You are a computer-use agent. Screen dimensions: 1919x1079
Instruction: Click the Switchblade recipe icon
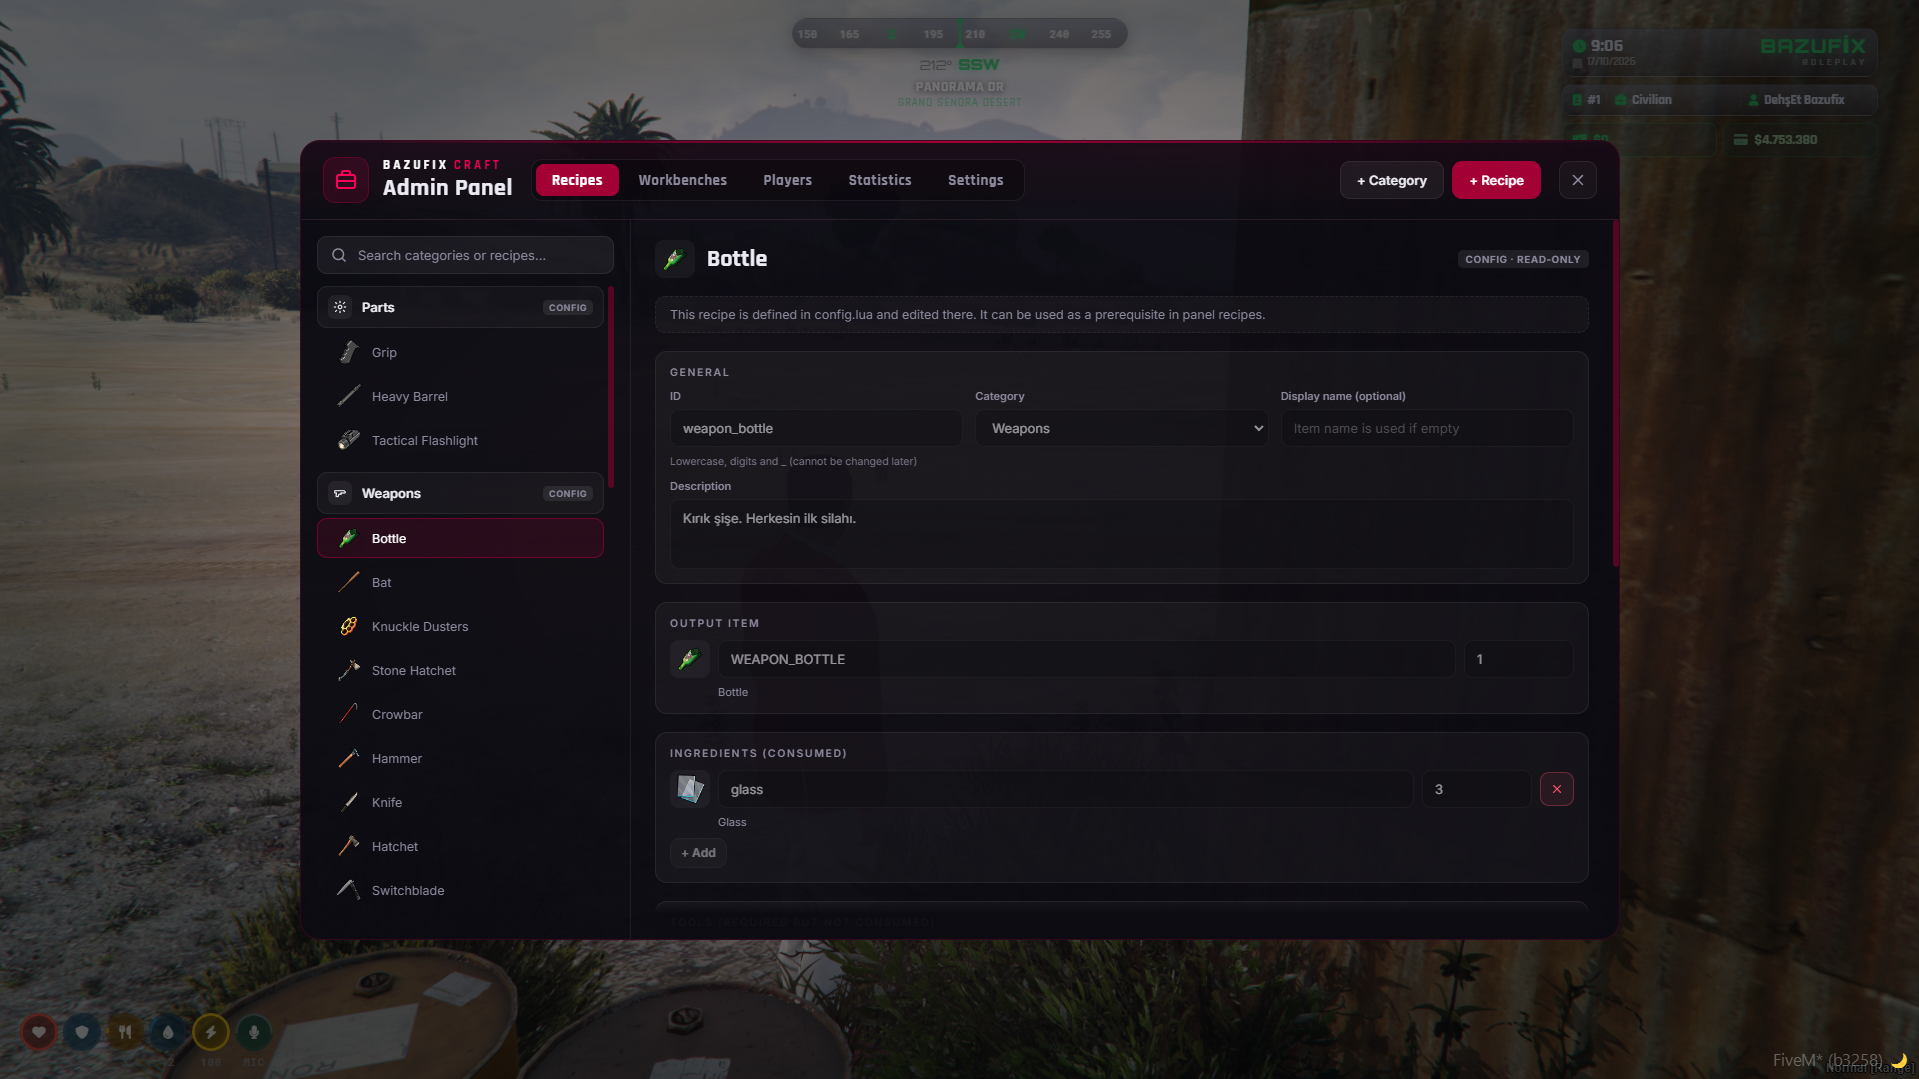(349, 890)
